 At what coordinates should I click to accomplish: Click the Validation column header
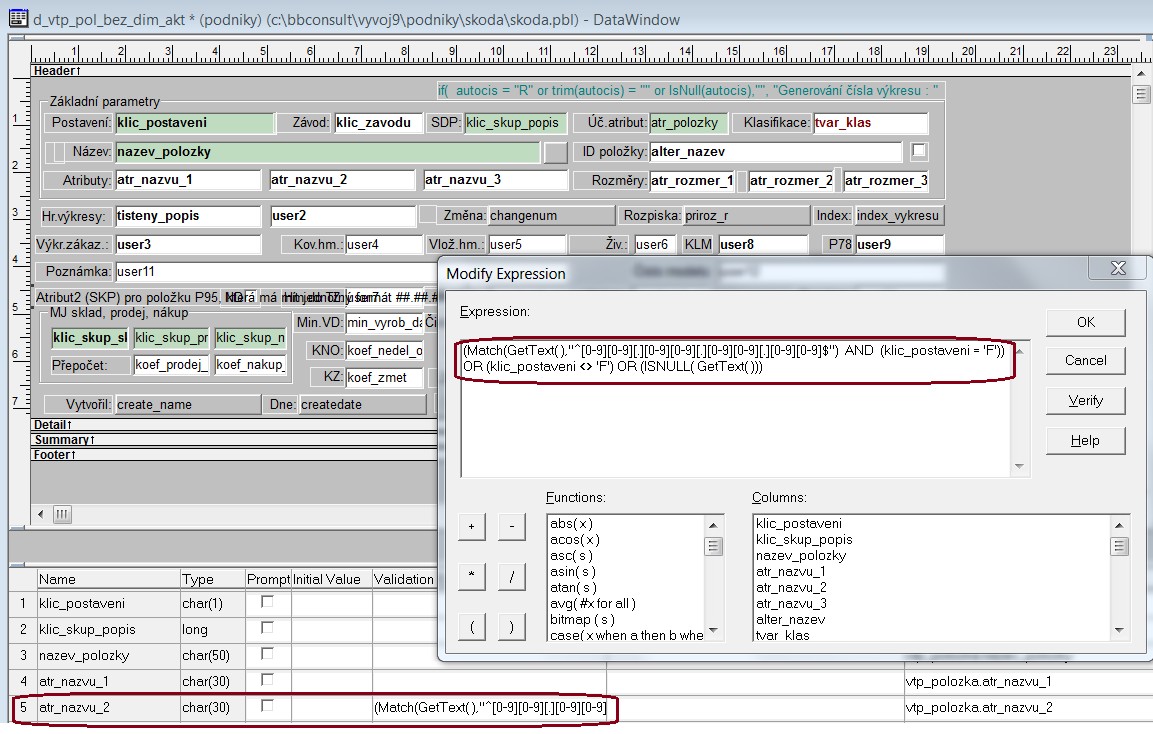404,579
